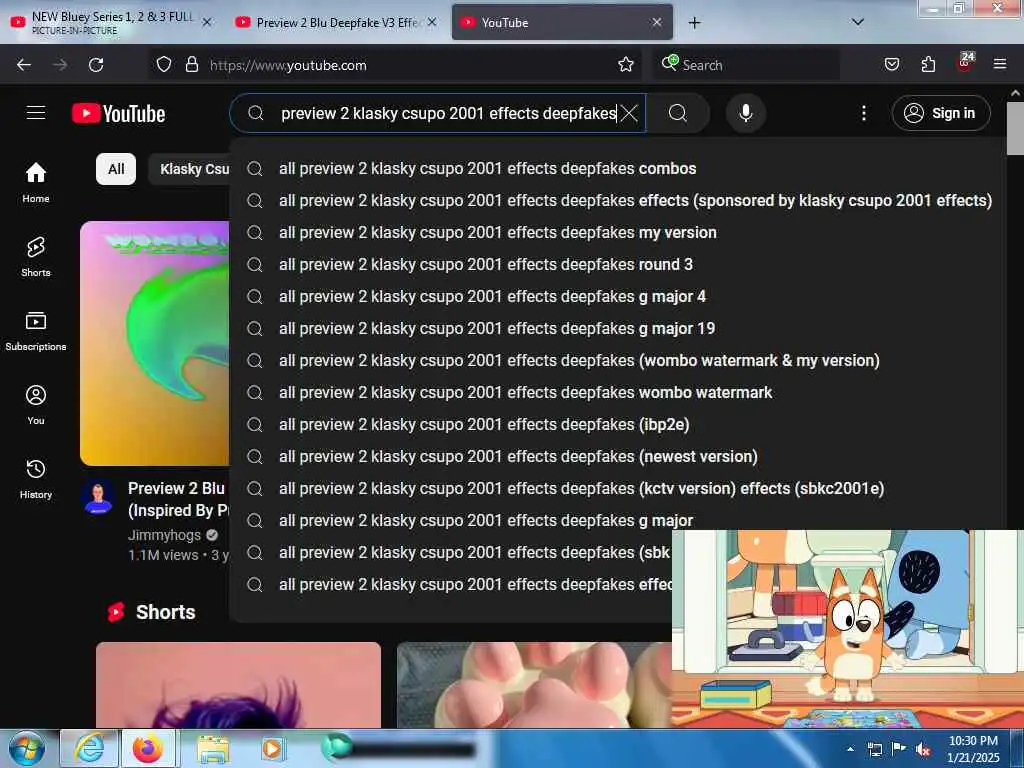The width and height of the screenshot is (1024, 768).
Task: Open YouTube settings three-dot menu
Action: 863,113
